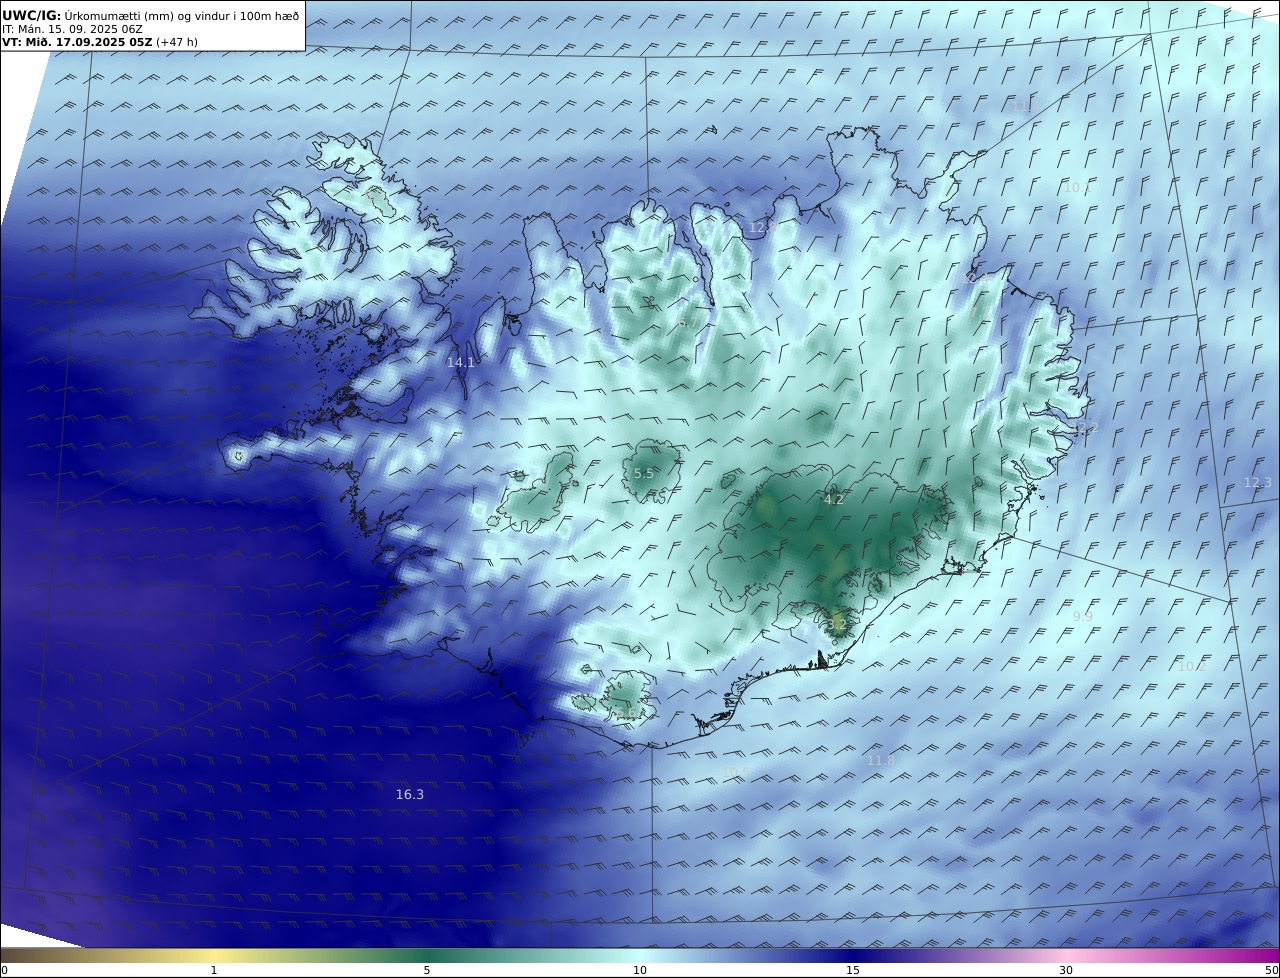Click the colour scale tick label 0
Viewport: 1280px width, 978px height.
tap(4, 970)
